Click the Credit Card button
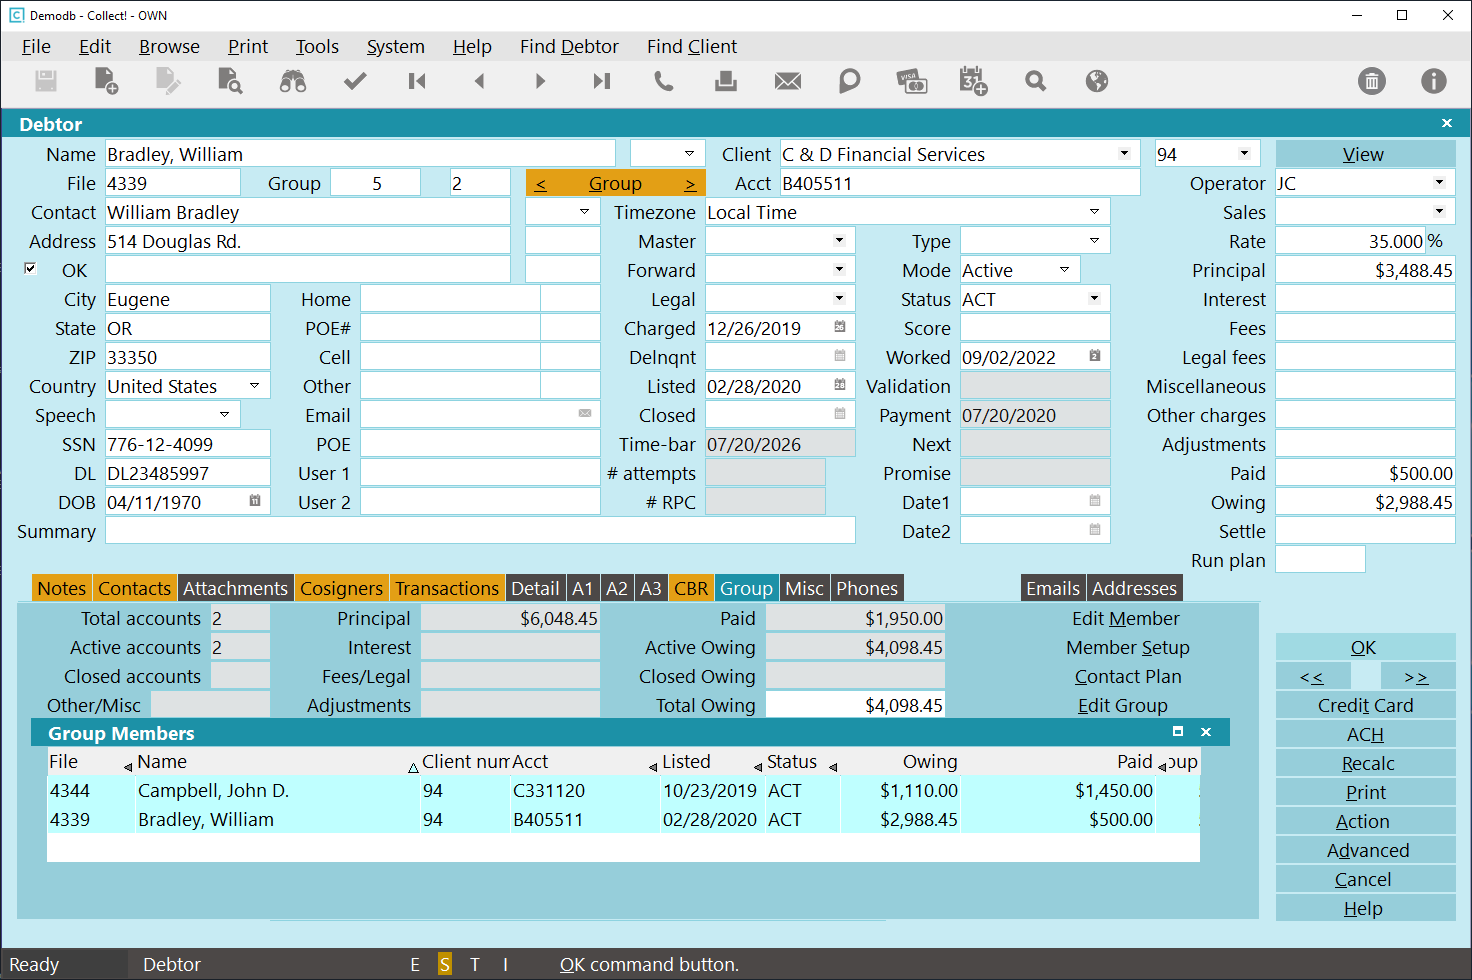1472x980 pixels. (1365, 705)
